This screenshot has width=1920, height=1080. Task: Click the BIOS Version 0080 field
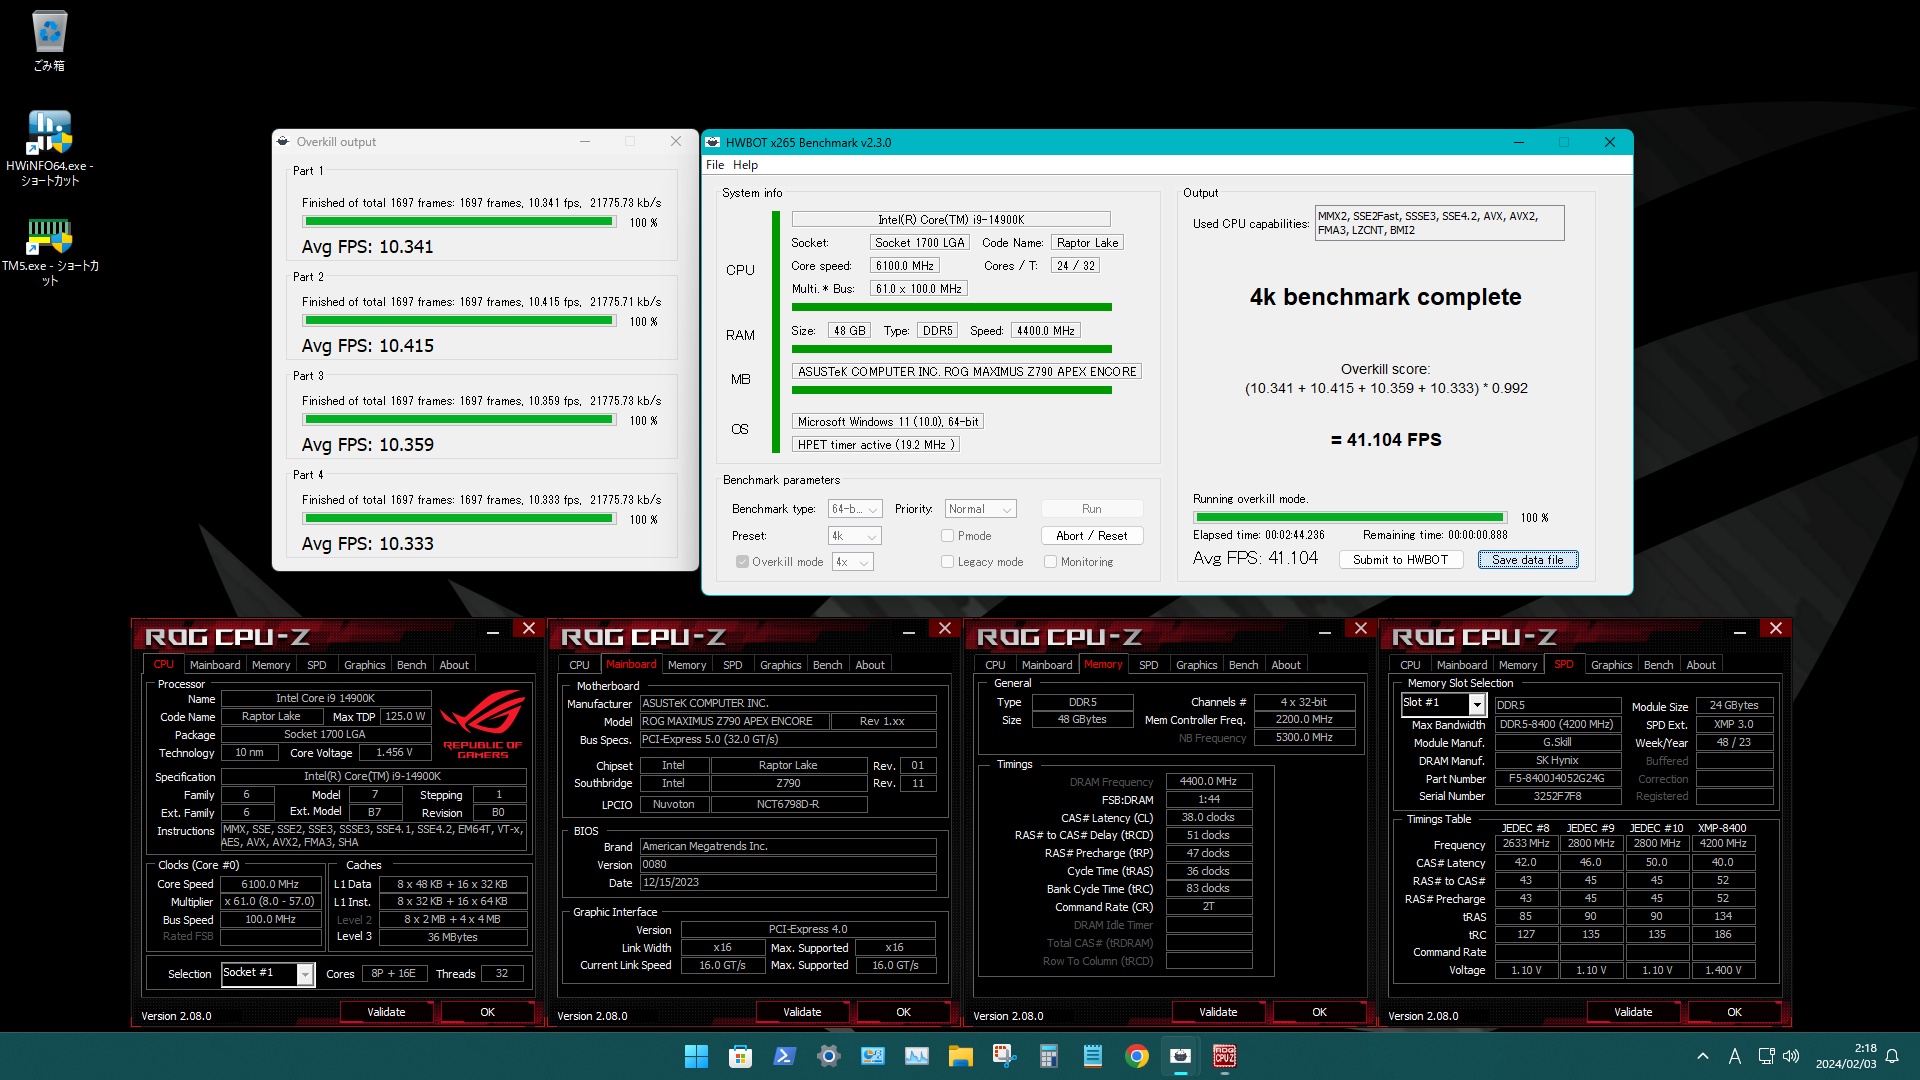788,865
